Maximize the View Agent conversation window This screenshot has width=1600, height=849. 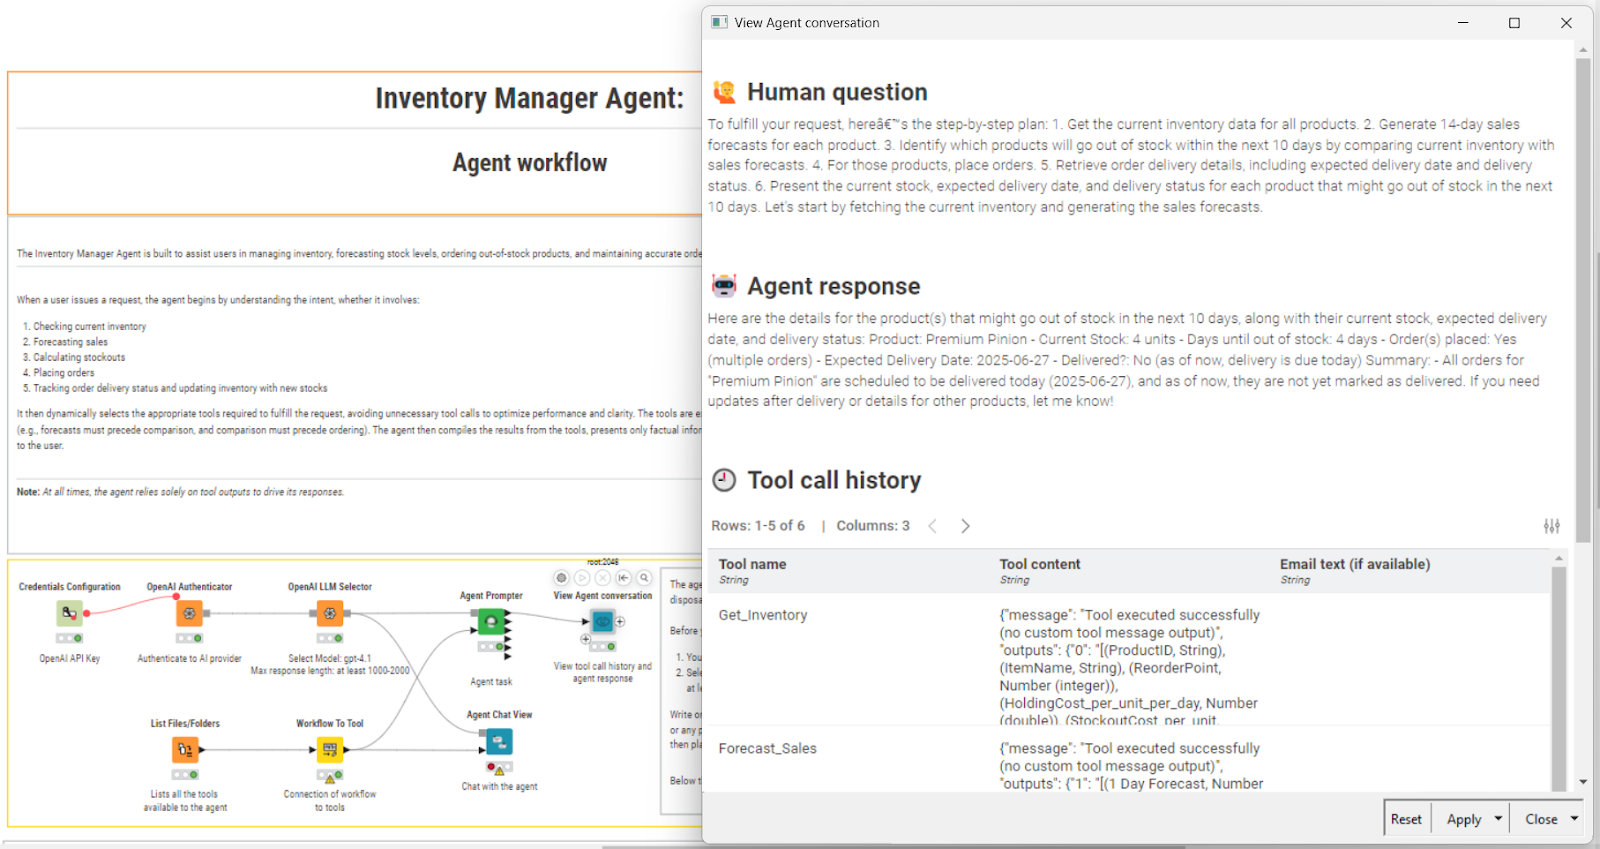[x=1514, y=23]
